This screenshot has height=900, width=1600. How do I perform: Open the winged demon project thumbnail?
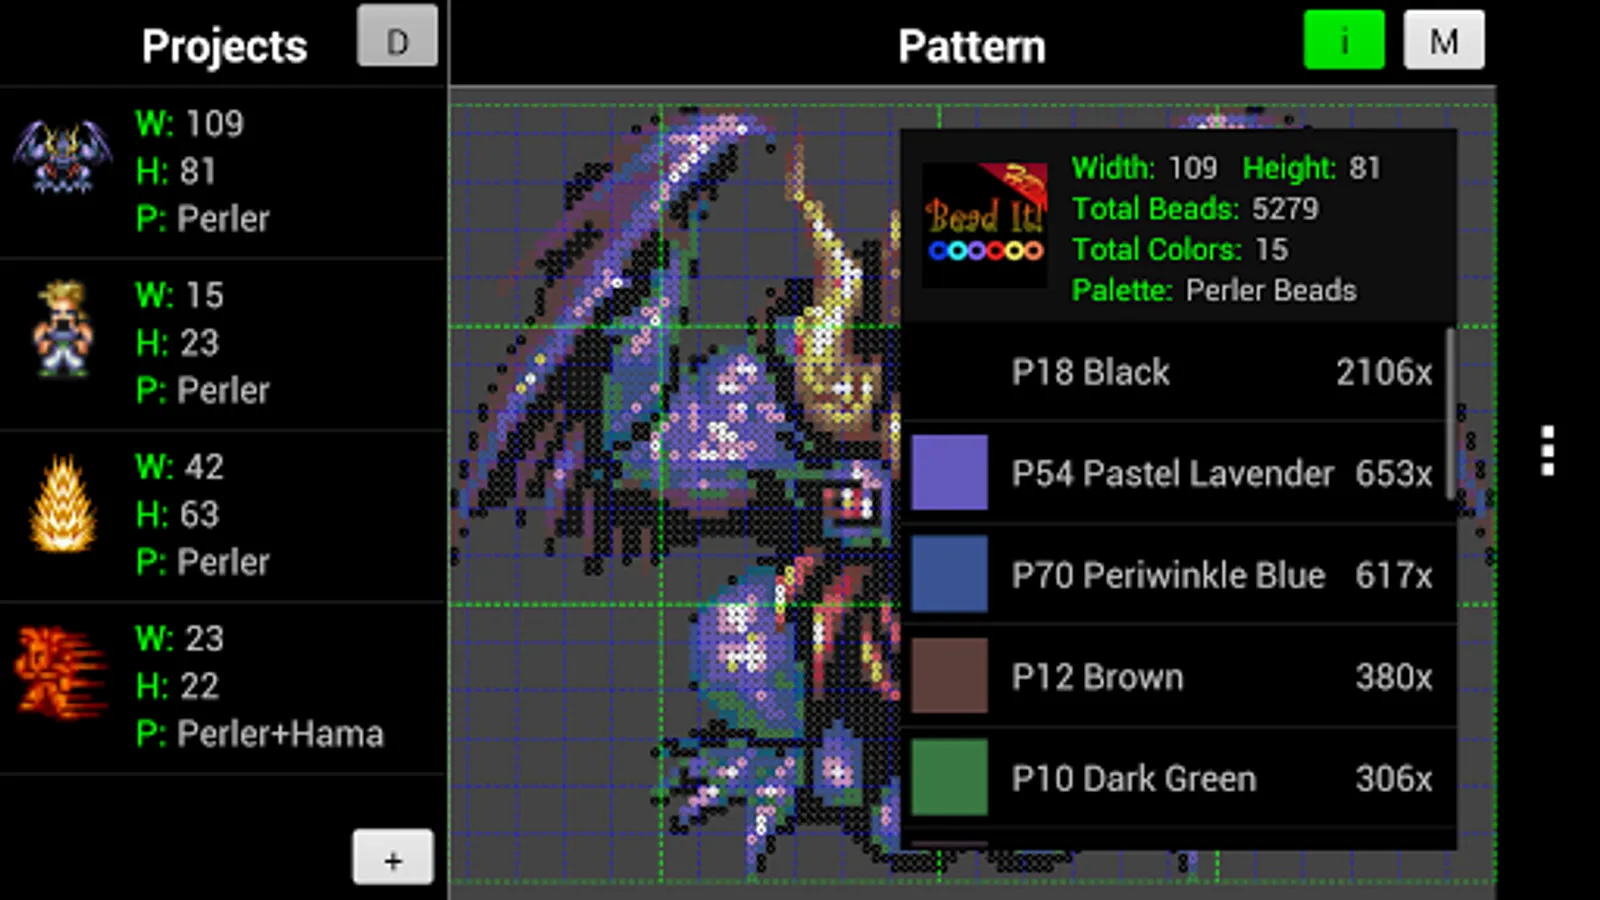tap(62, 155)
